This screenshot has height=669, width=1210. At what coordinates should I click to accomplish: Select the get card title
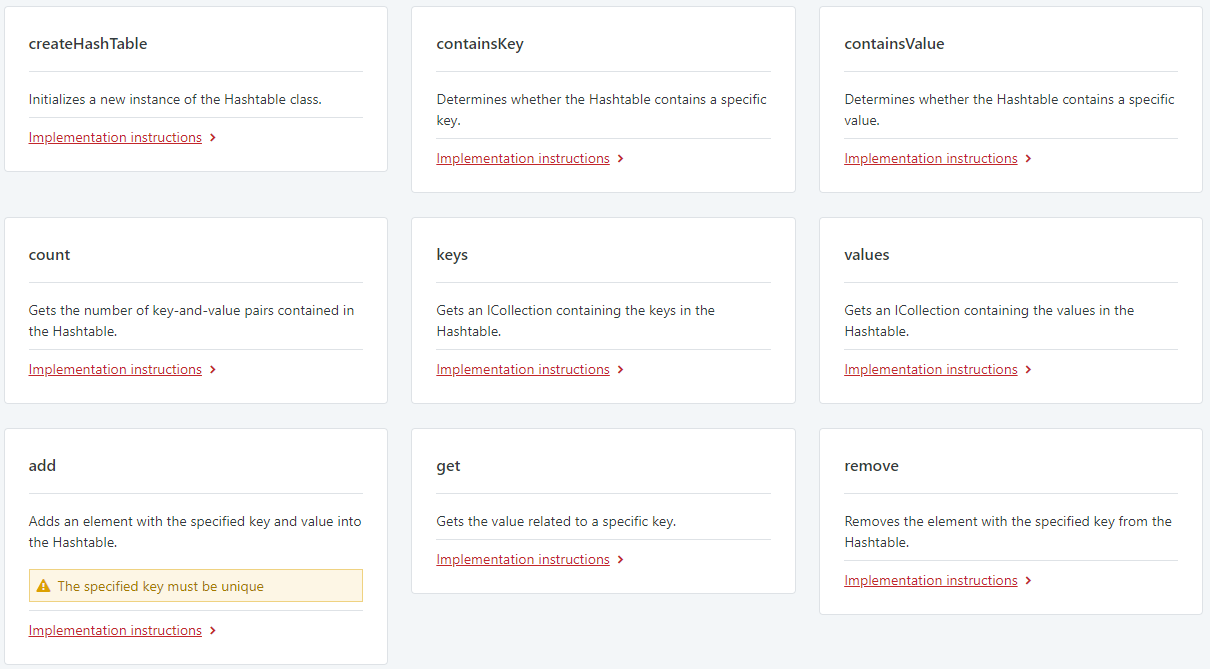tap(448, 465)
